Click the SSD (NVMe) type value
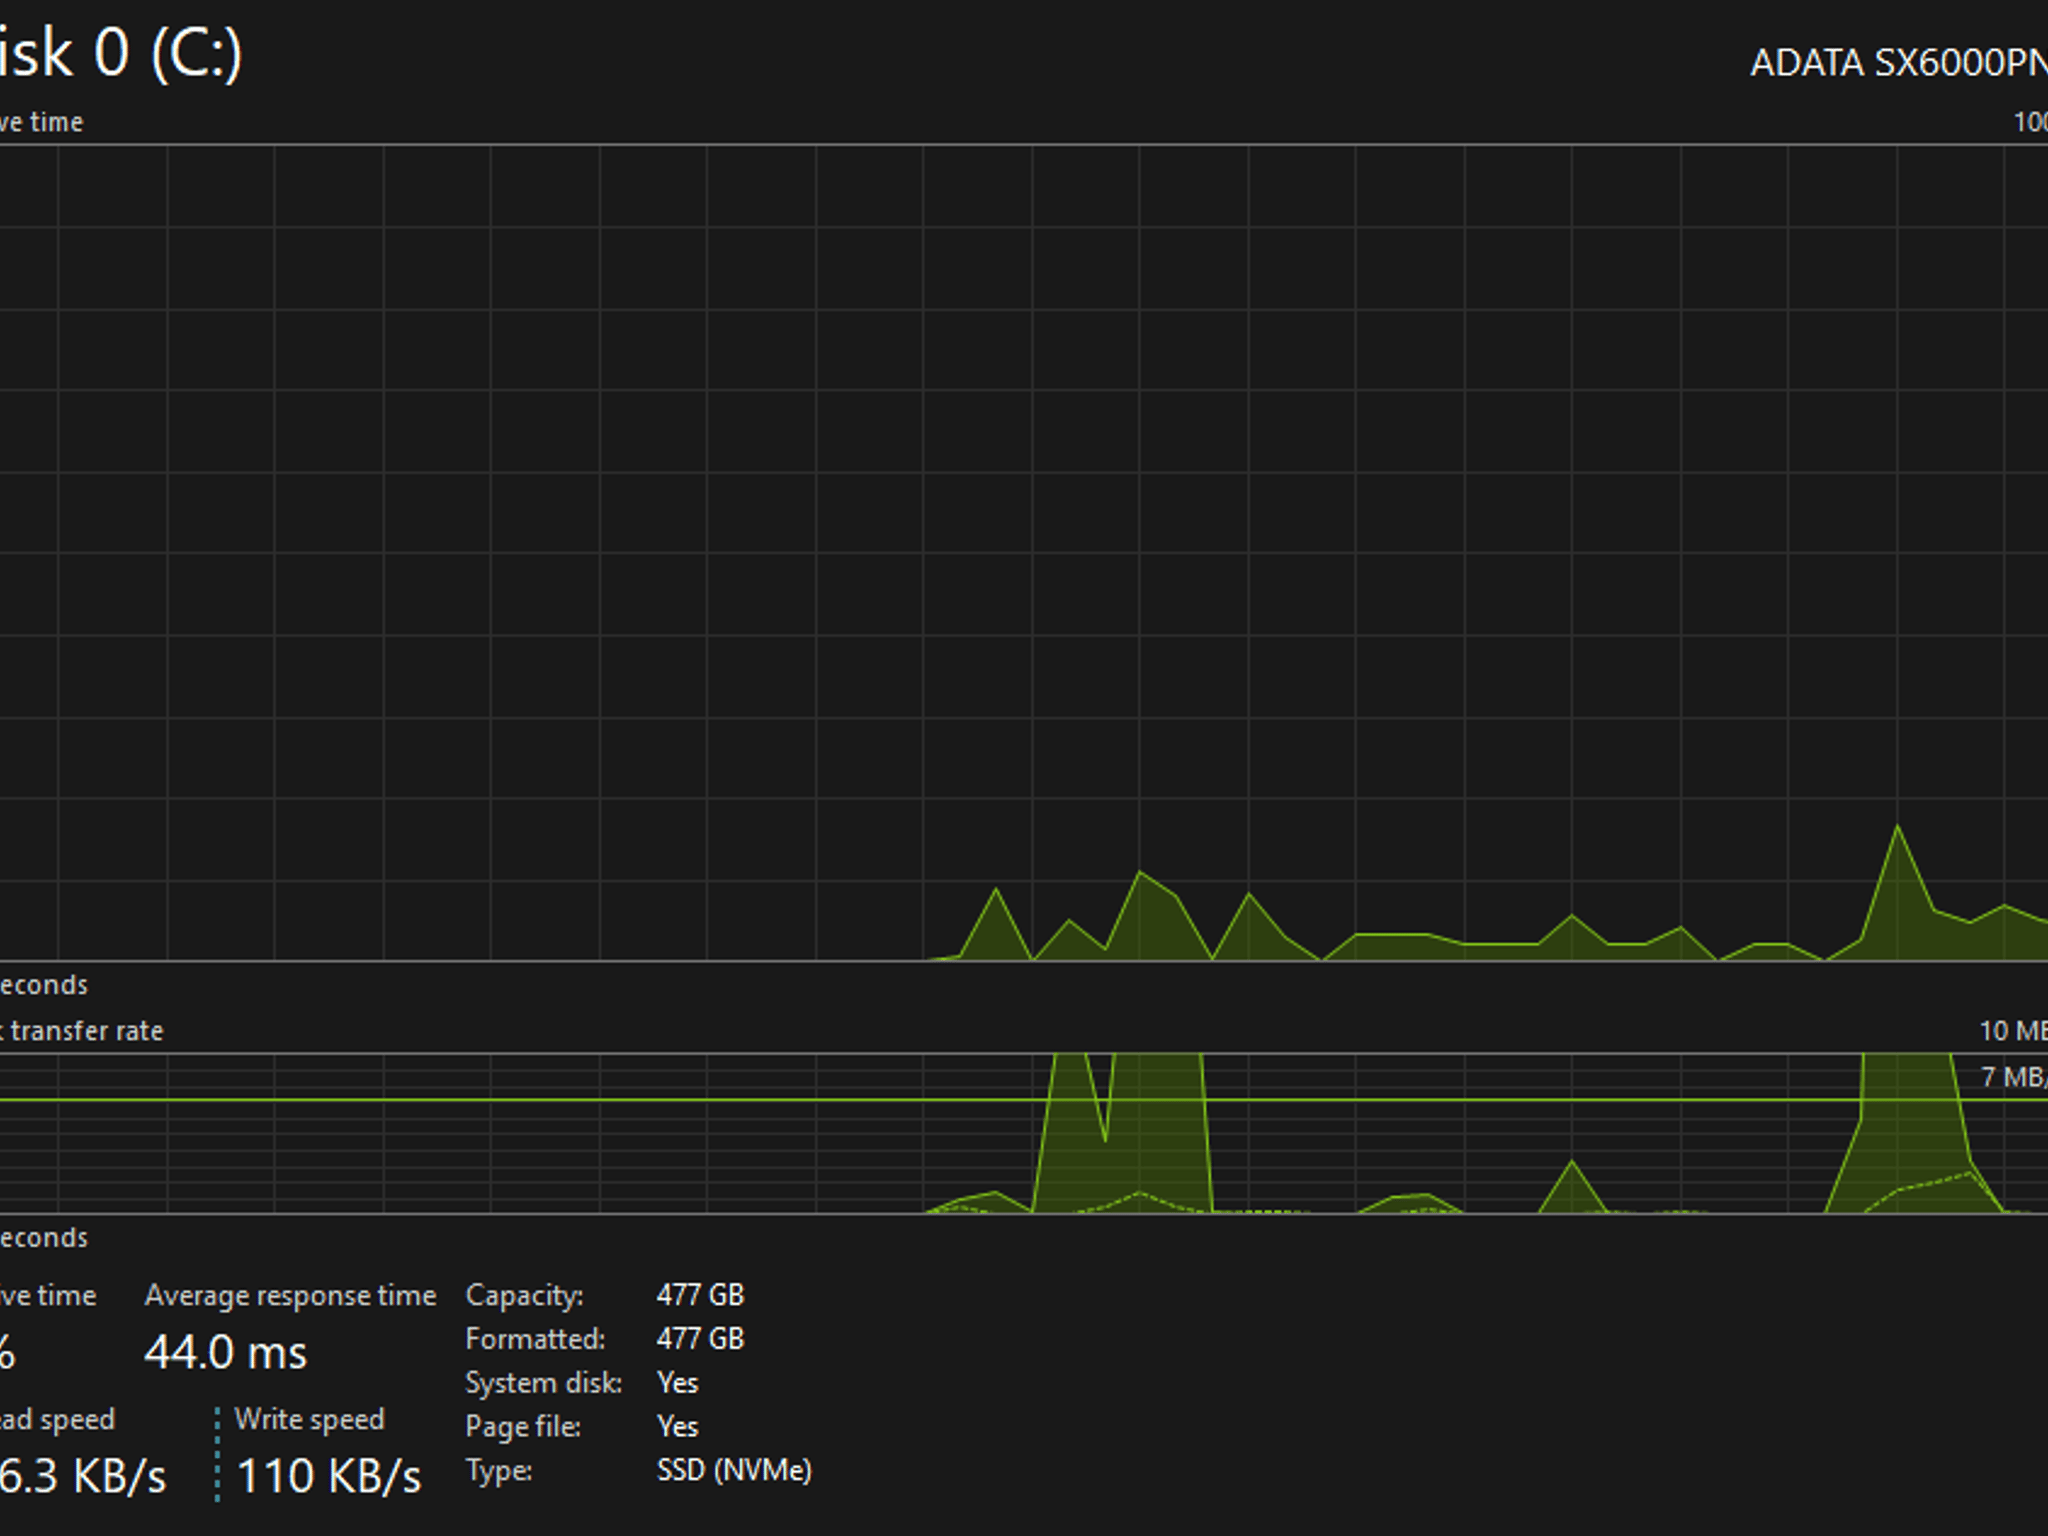The image size is (2048, 1536). (734, 1470)
